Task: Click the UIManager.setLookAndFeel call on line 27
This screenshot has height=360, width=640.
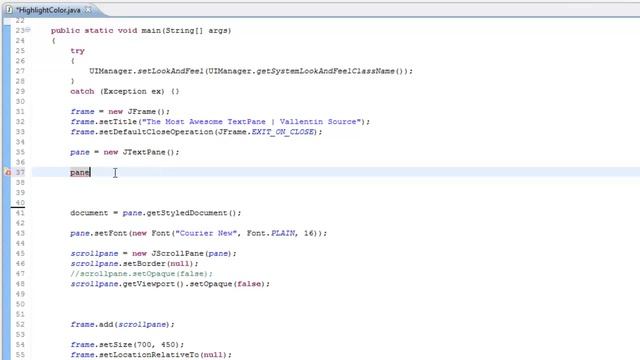Action: (251, 71)
